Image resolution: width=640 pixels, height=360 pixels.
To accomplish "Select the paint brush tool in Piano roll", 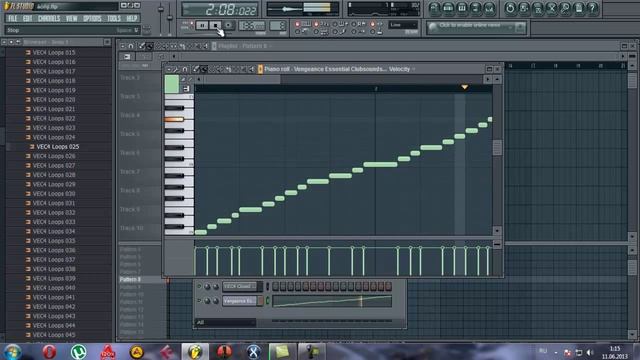I will click(x=204, y=69).
